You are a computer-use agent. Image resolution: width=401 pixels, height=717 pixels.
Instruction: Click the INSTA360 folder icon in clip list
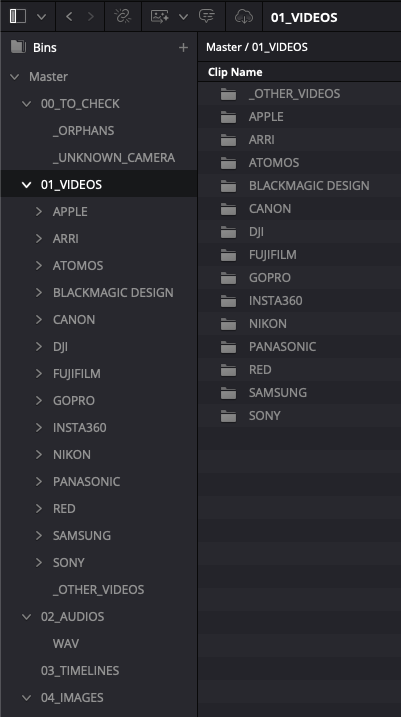tap(229, 301)
